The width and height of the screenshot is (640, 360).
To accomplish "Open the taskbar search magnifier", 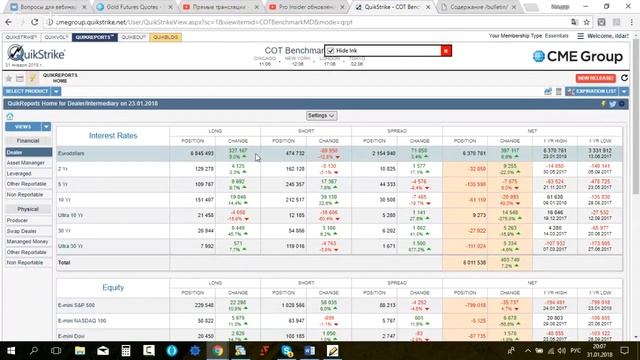I will click(x=34, y=351).
